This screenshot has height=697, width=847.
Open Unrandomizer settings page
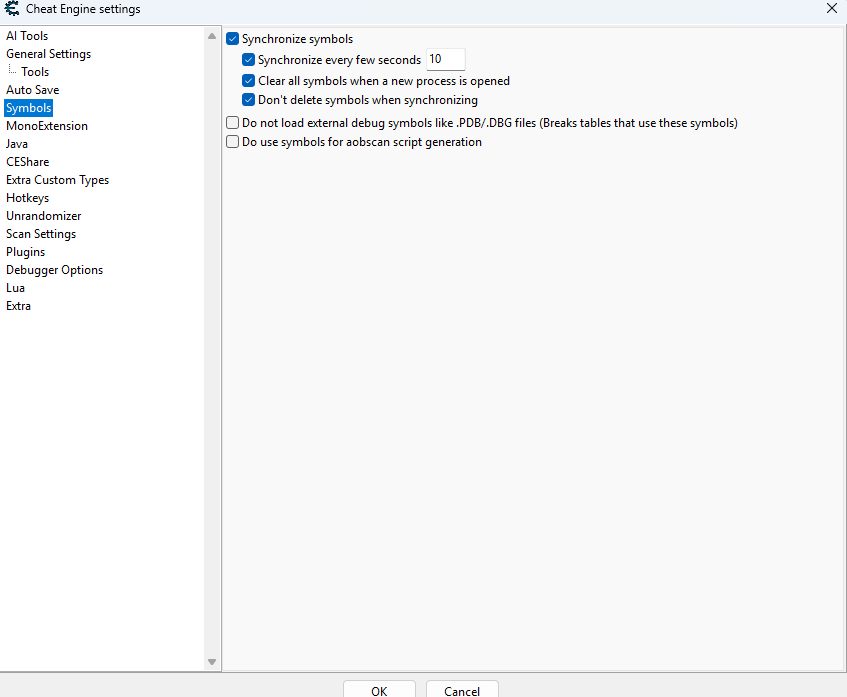44,216
